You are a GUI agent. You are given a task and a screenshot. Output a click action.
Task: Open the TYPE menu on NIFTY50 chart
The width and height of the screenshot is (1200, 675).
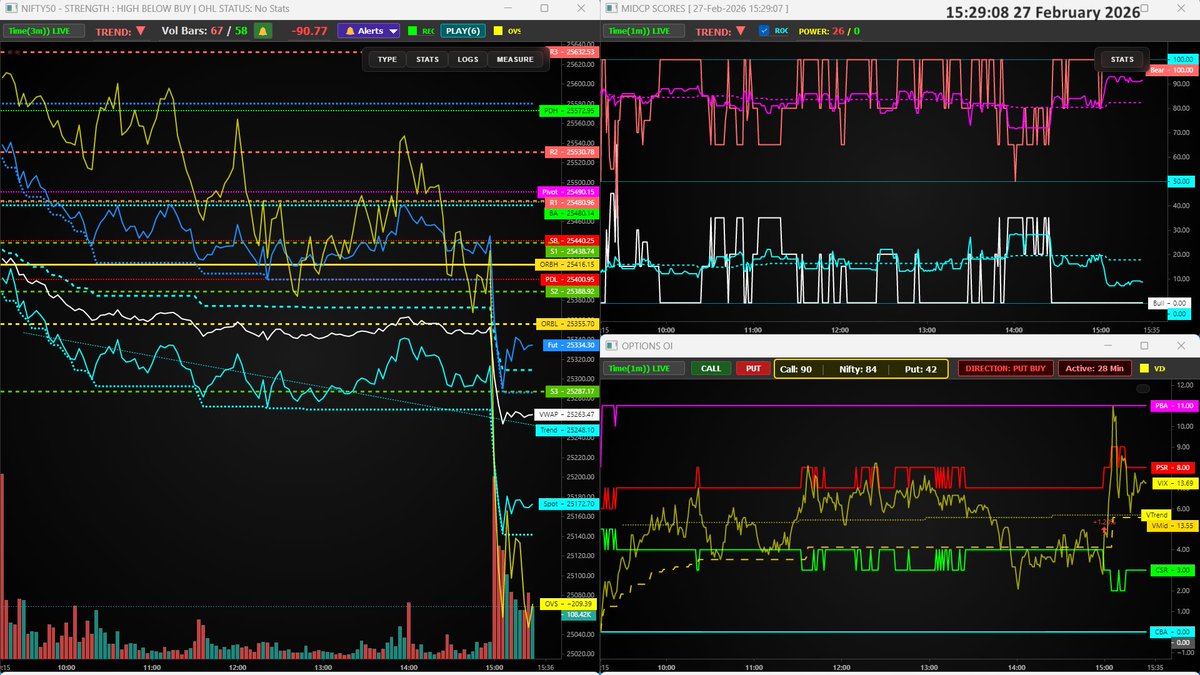click(387, 59)
